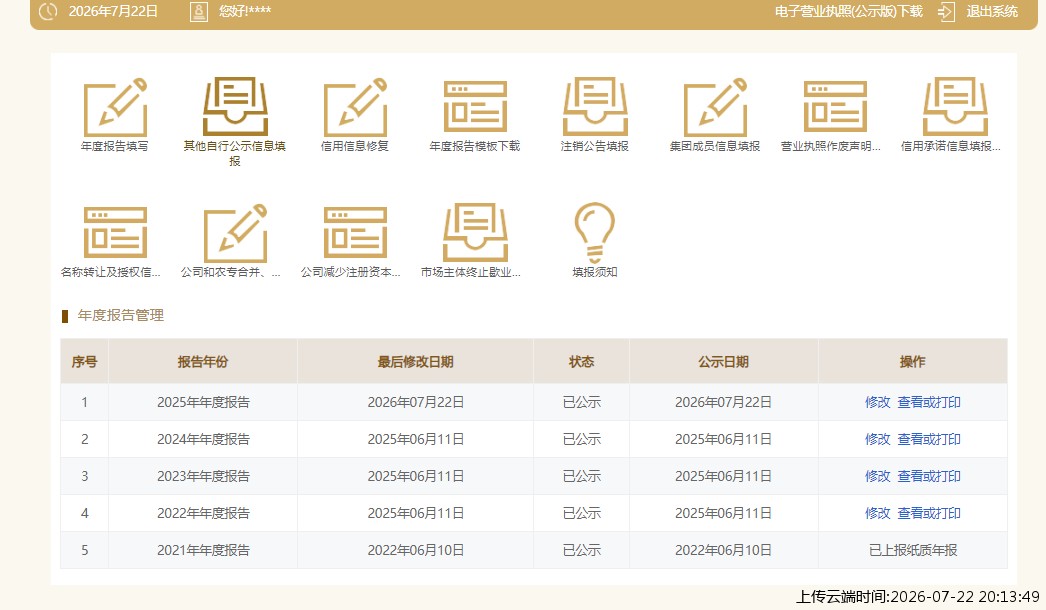Open the 名称转让及授权信息 icon
This screenshot has width=1046, height=610.
(x=115, y=232)
